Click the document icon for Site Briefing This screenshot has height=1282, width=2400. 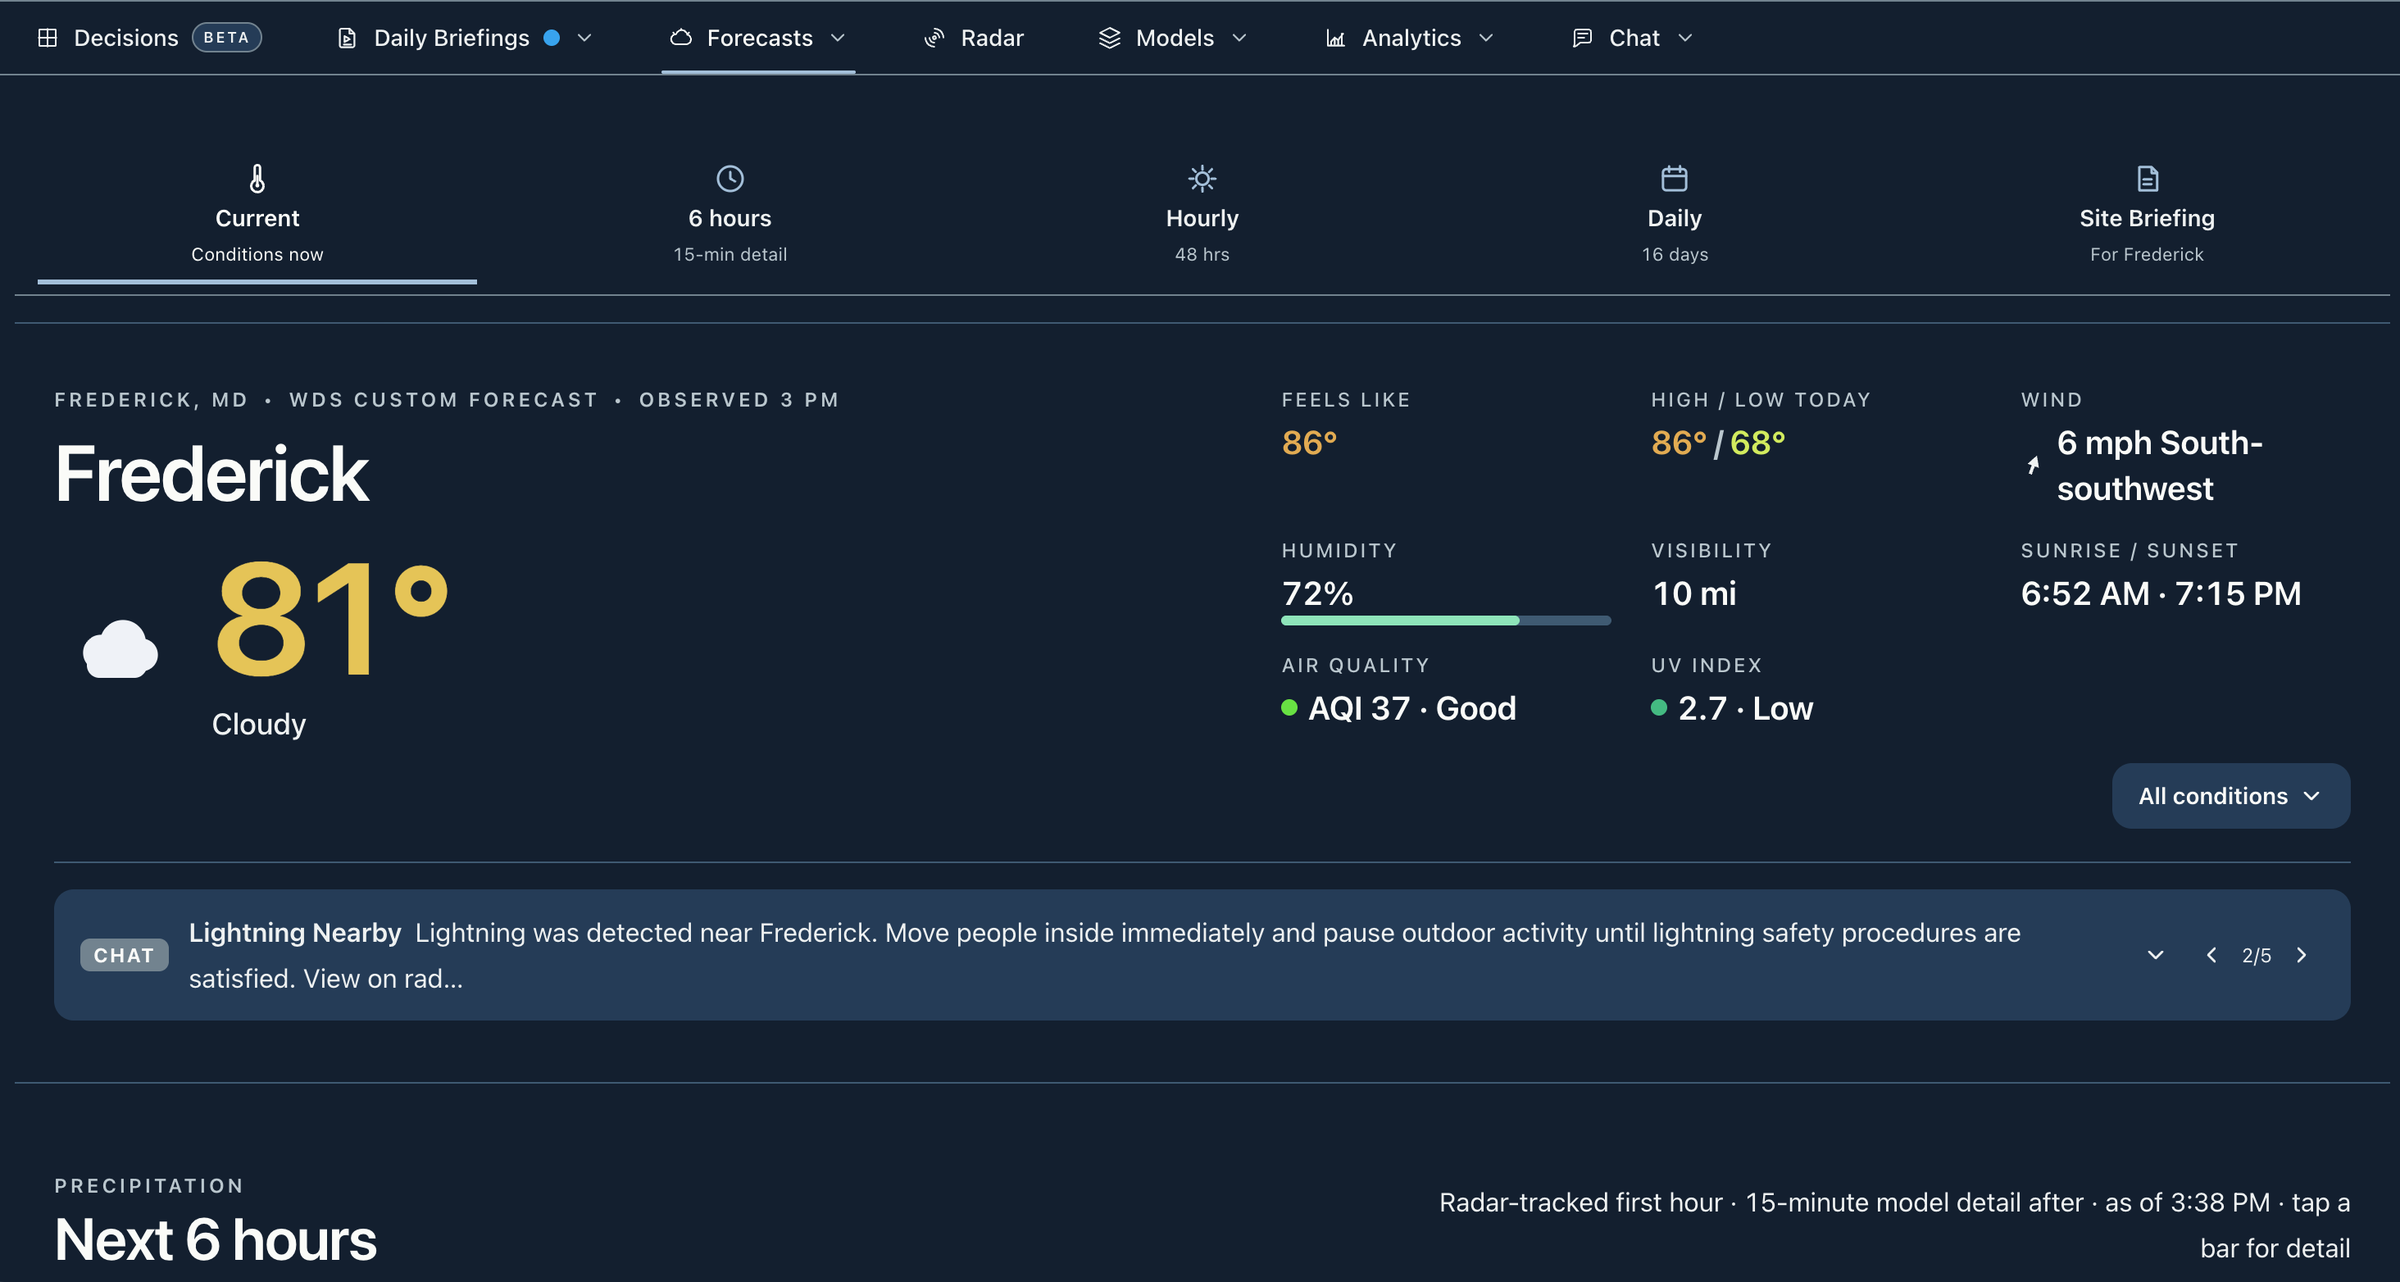[x=2147, y=179]
